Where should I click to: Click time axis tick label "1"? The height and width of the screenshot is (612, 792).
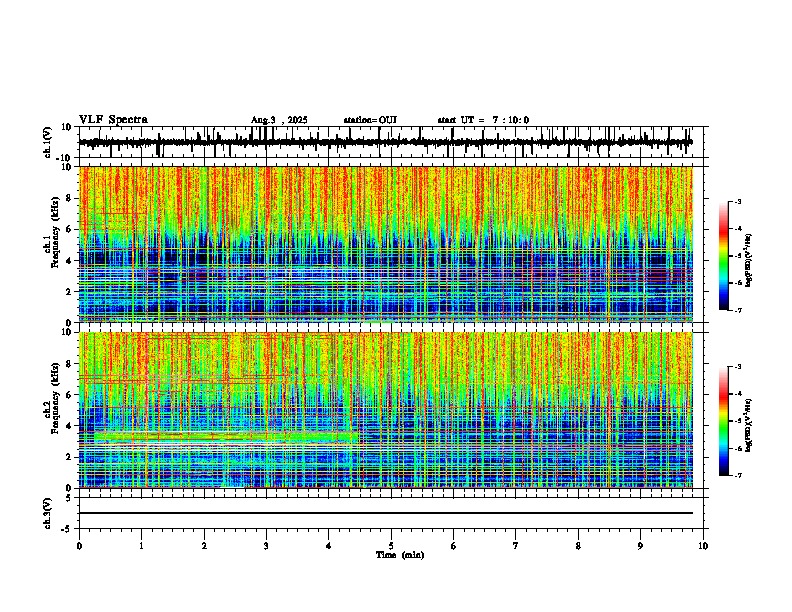(142, 546)
